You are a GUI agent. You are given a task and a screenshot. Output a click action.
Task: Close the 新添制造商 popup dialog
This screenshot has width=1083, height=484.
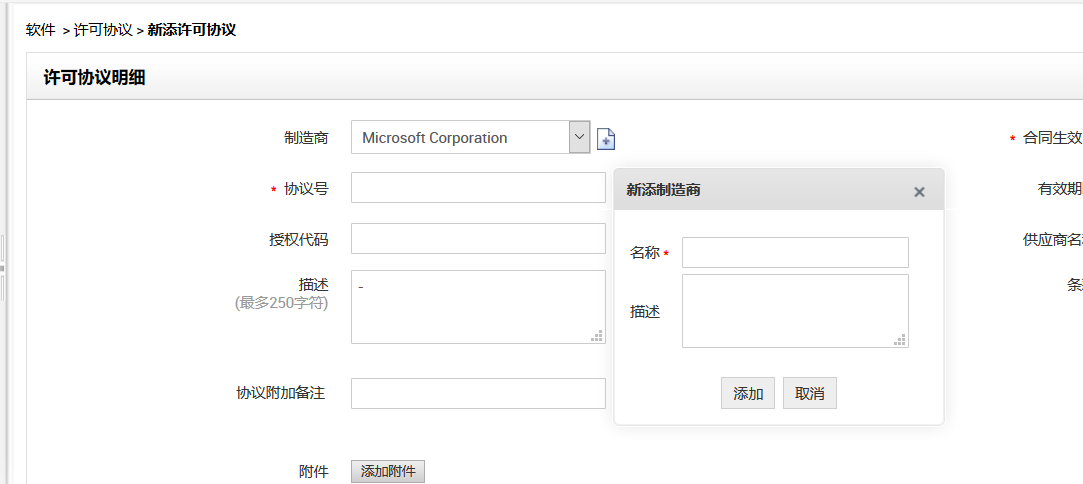tap(919, 192)
